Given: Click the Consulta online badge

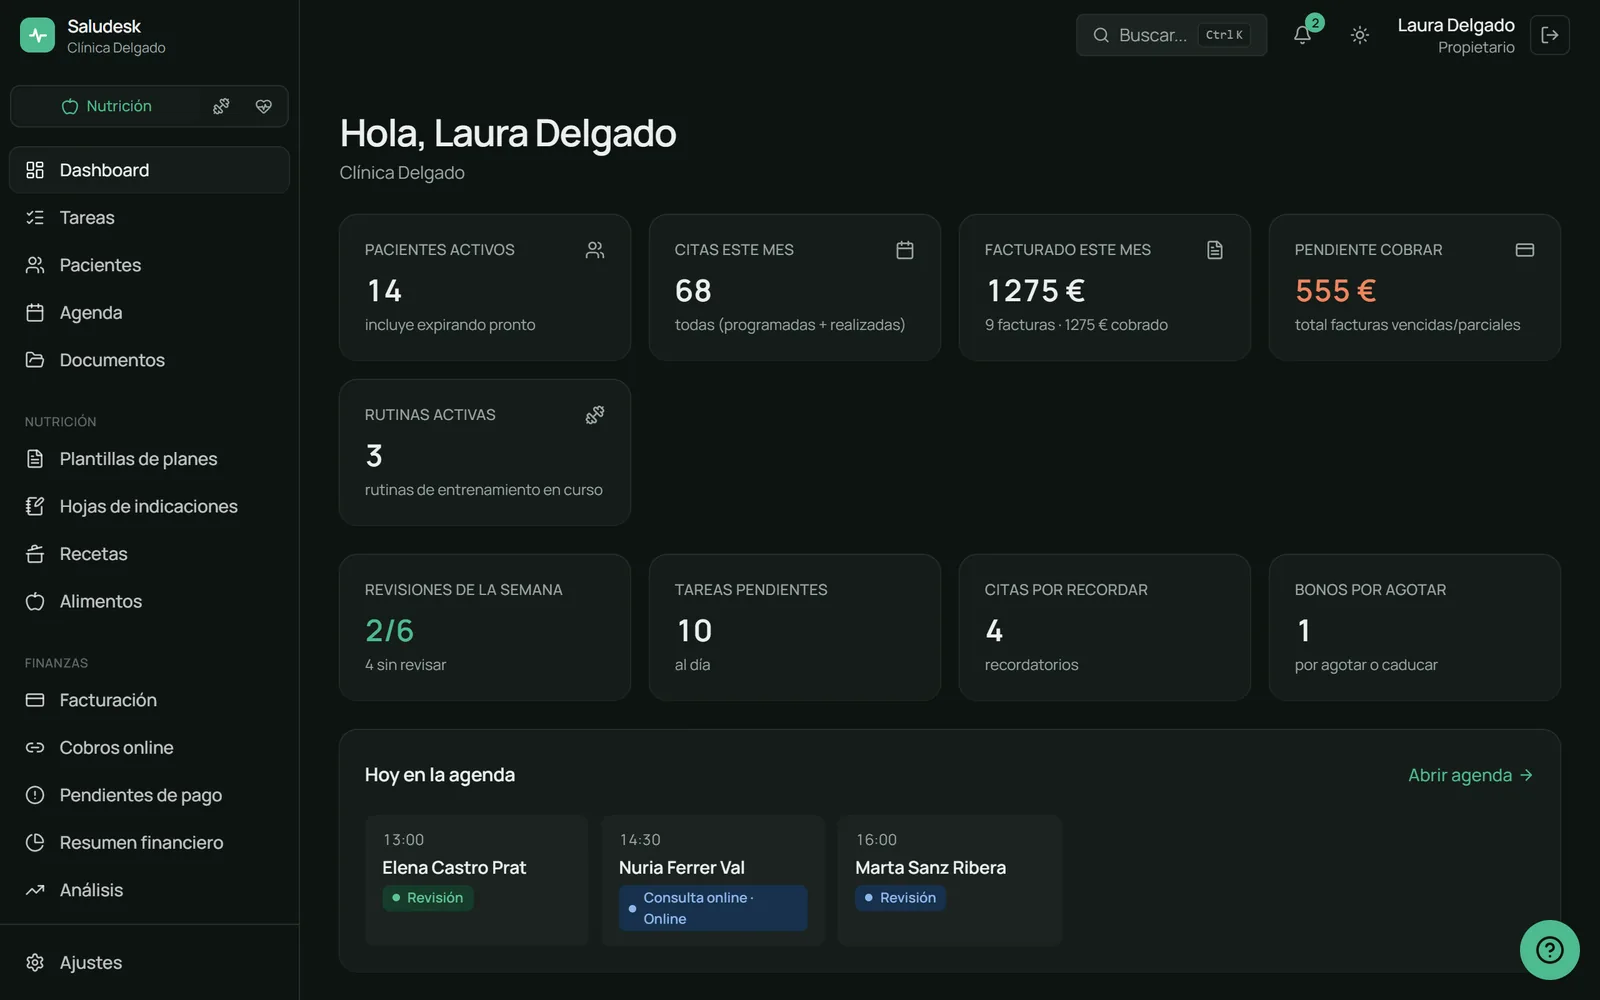Looking at the screenshot, I should pos(713,908).
